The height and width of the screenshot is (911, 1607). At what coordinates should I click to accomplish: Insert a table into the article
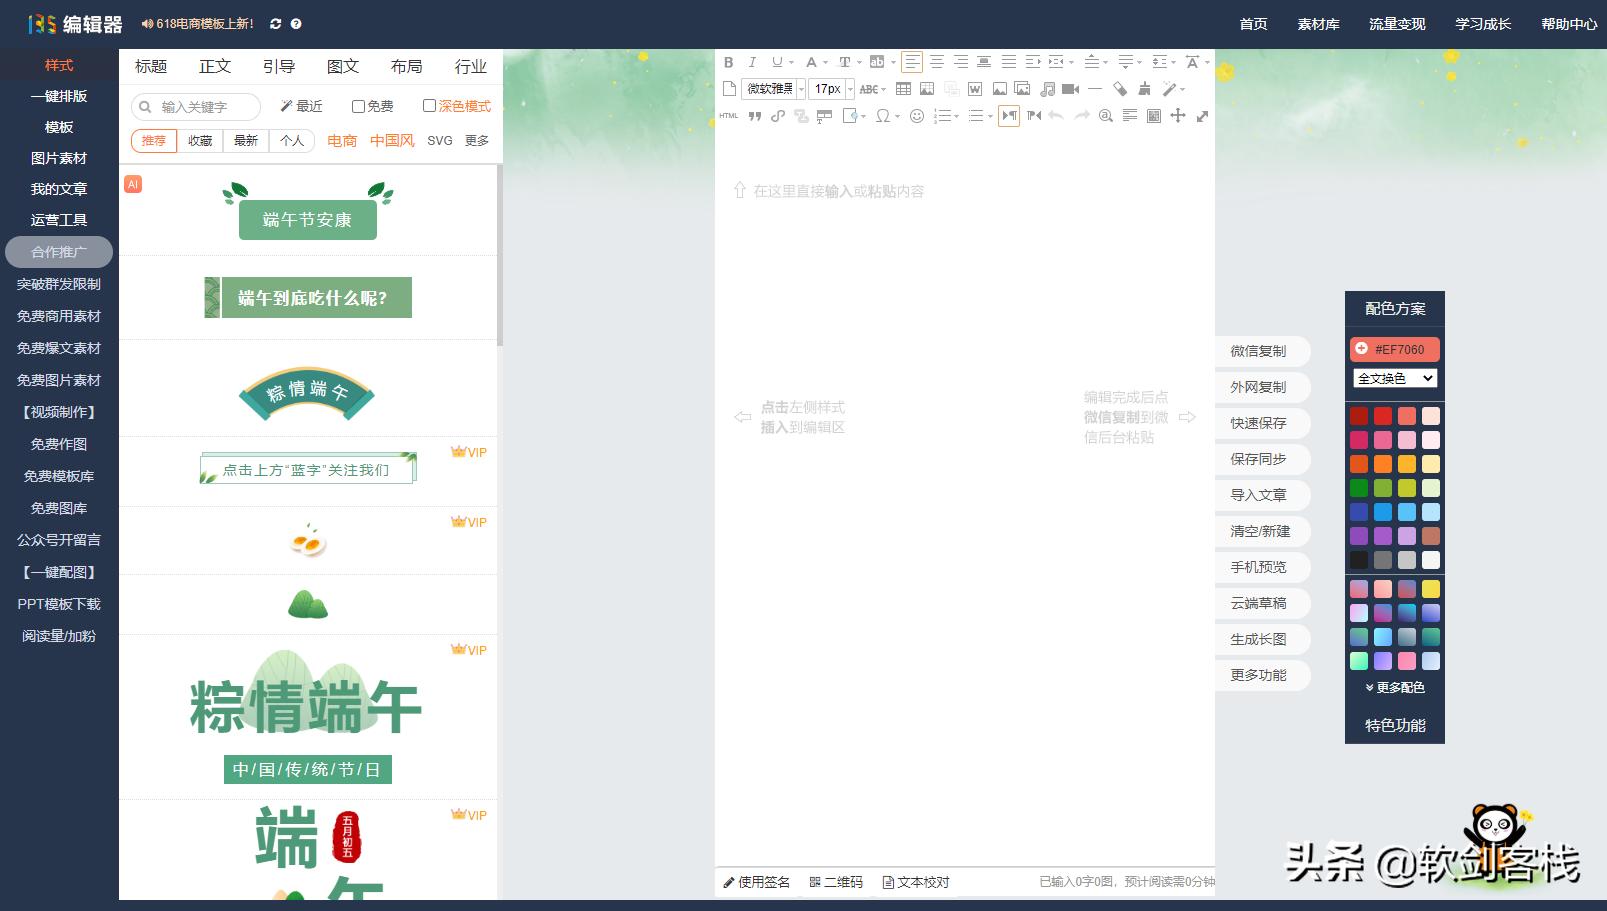point(903,89)
